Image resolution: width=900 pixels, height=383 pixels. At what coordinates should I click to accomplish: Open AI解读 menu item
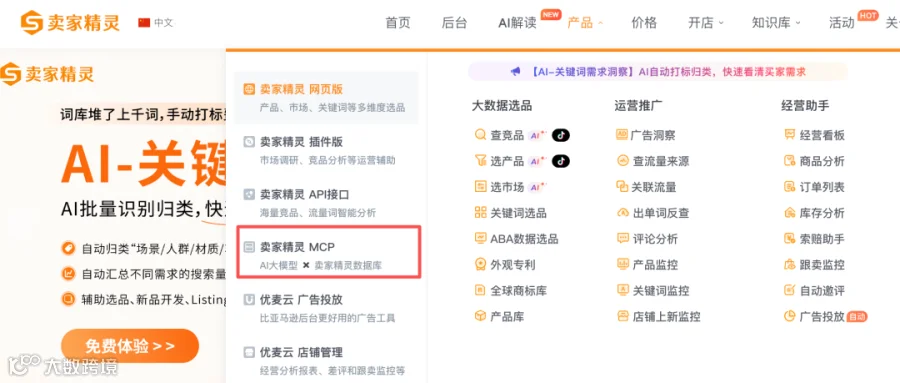click(518, 23)
